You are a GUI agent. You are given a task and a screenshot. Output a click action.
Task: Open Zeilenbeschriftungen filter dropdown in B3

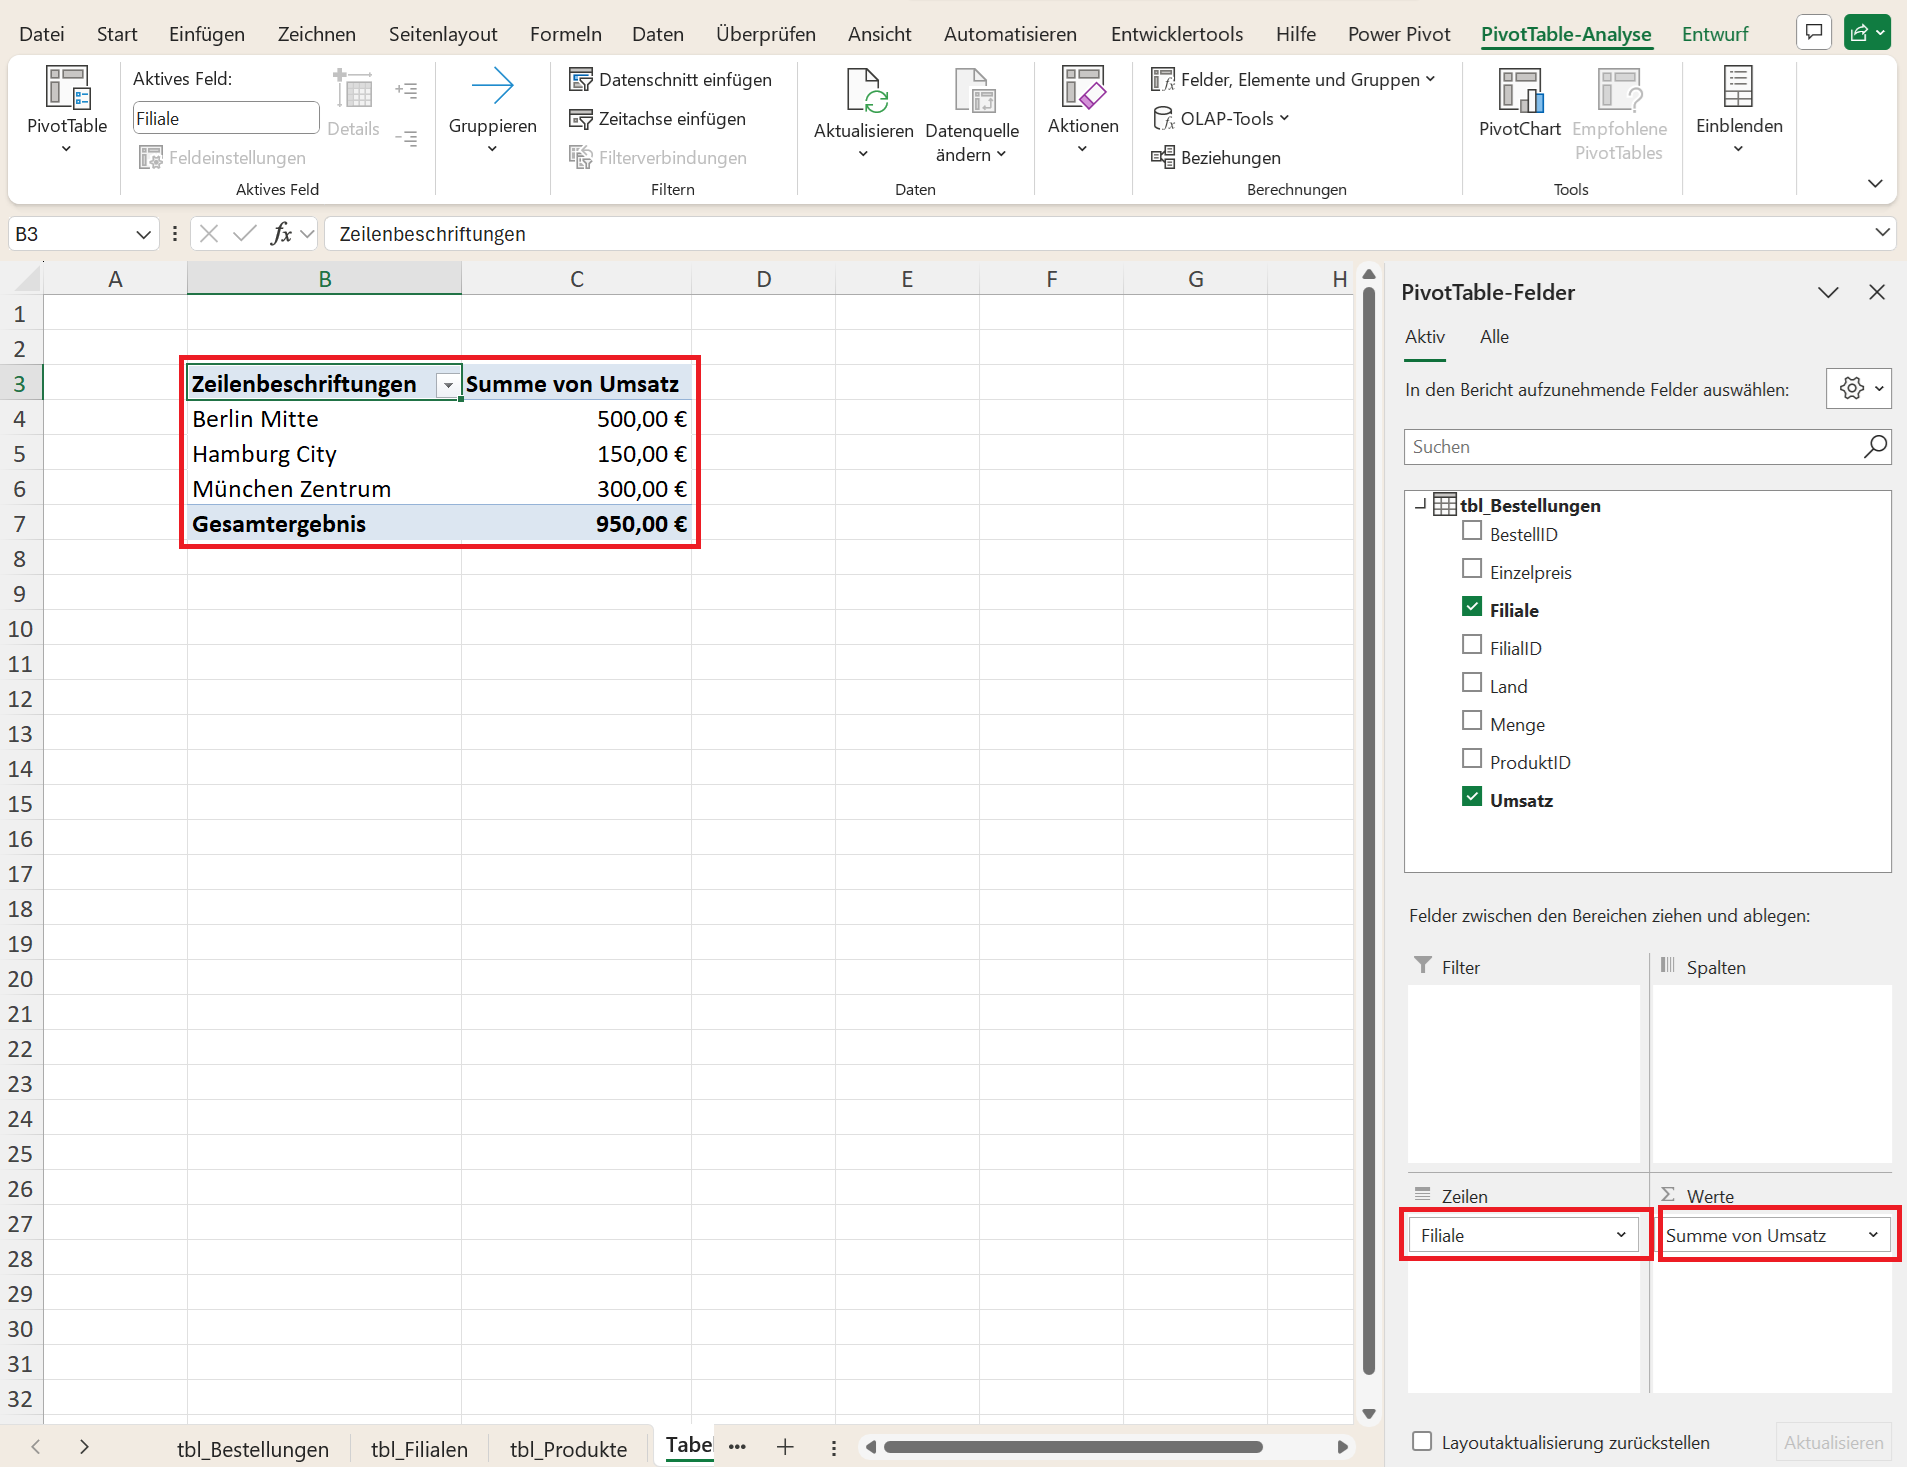tap(448, 385)
